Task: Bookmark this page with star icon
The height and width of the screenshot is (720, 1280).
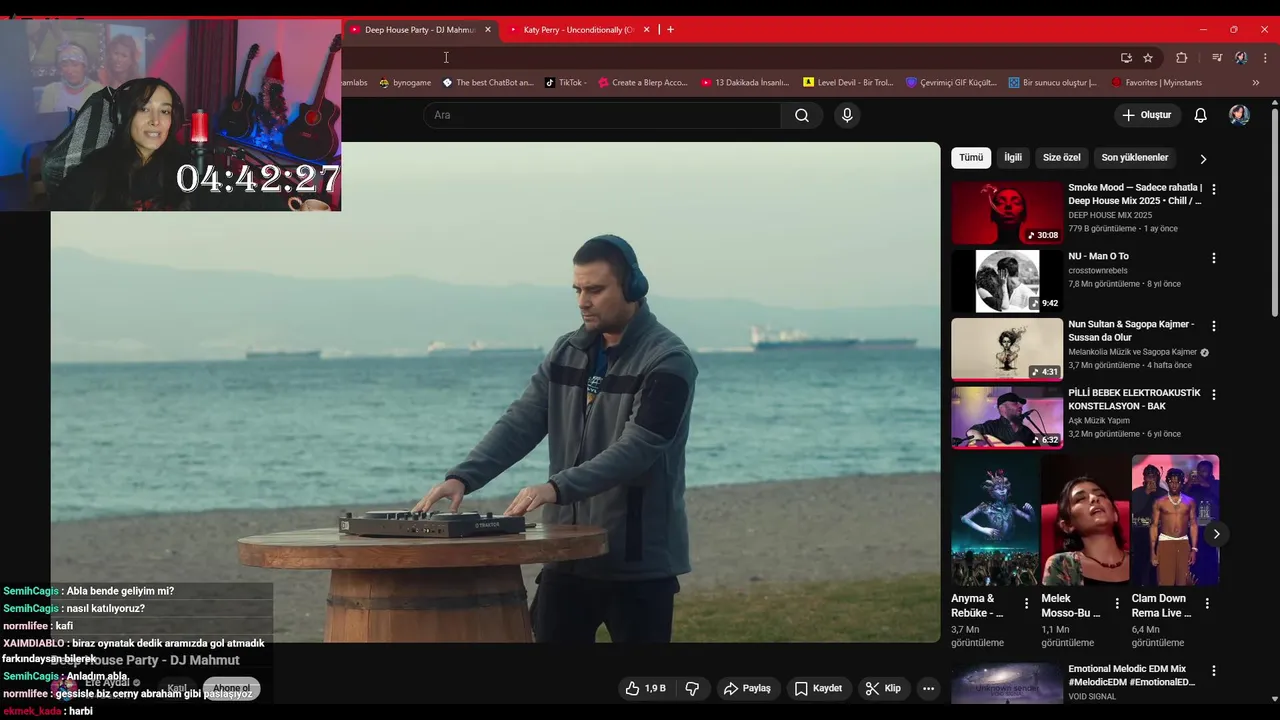Action: click(1148, 58)
